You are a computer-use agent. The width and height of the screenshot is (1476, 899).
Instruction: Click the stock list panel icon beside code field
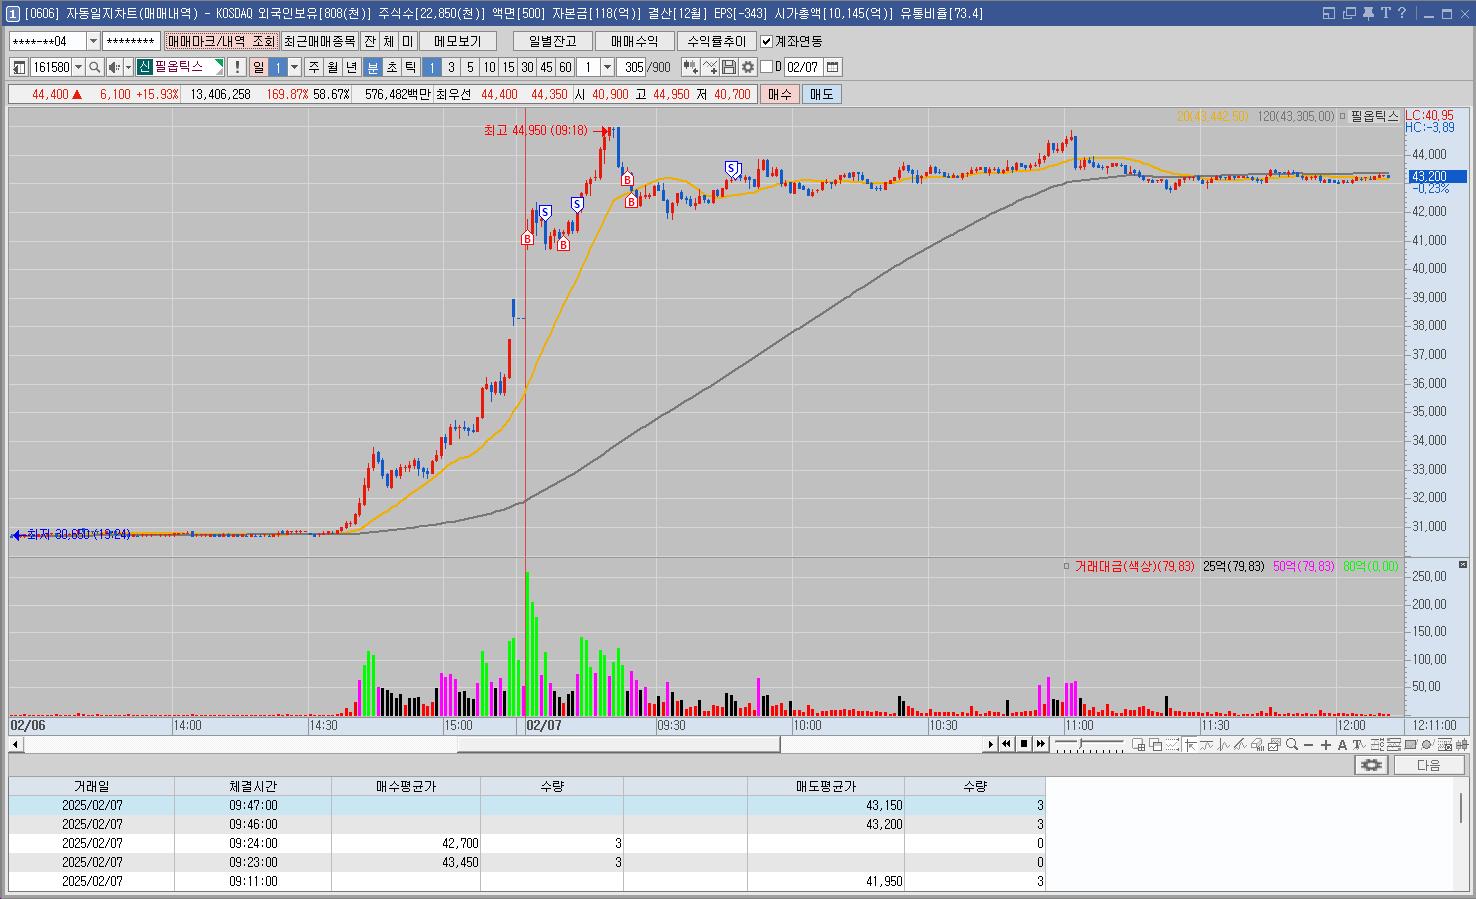[x=19, y=67]
